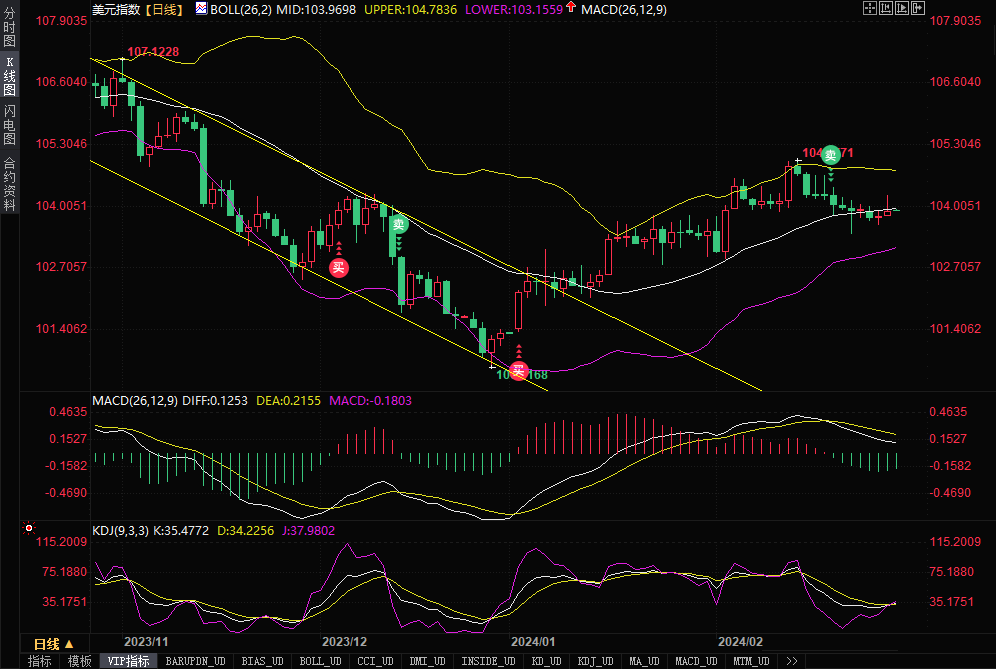This screenshot has height=669, width=996.
Task: Click the MACD(26,12,9) indicator panel label
Action: (134, 400)
